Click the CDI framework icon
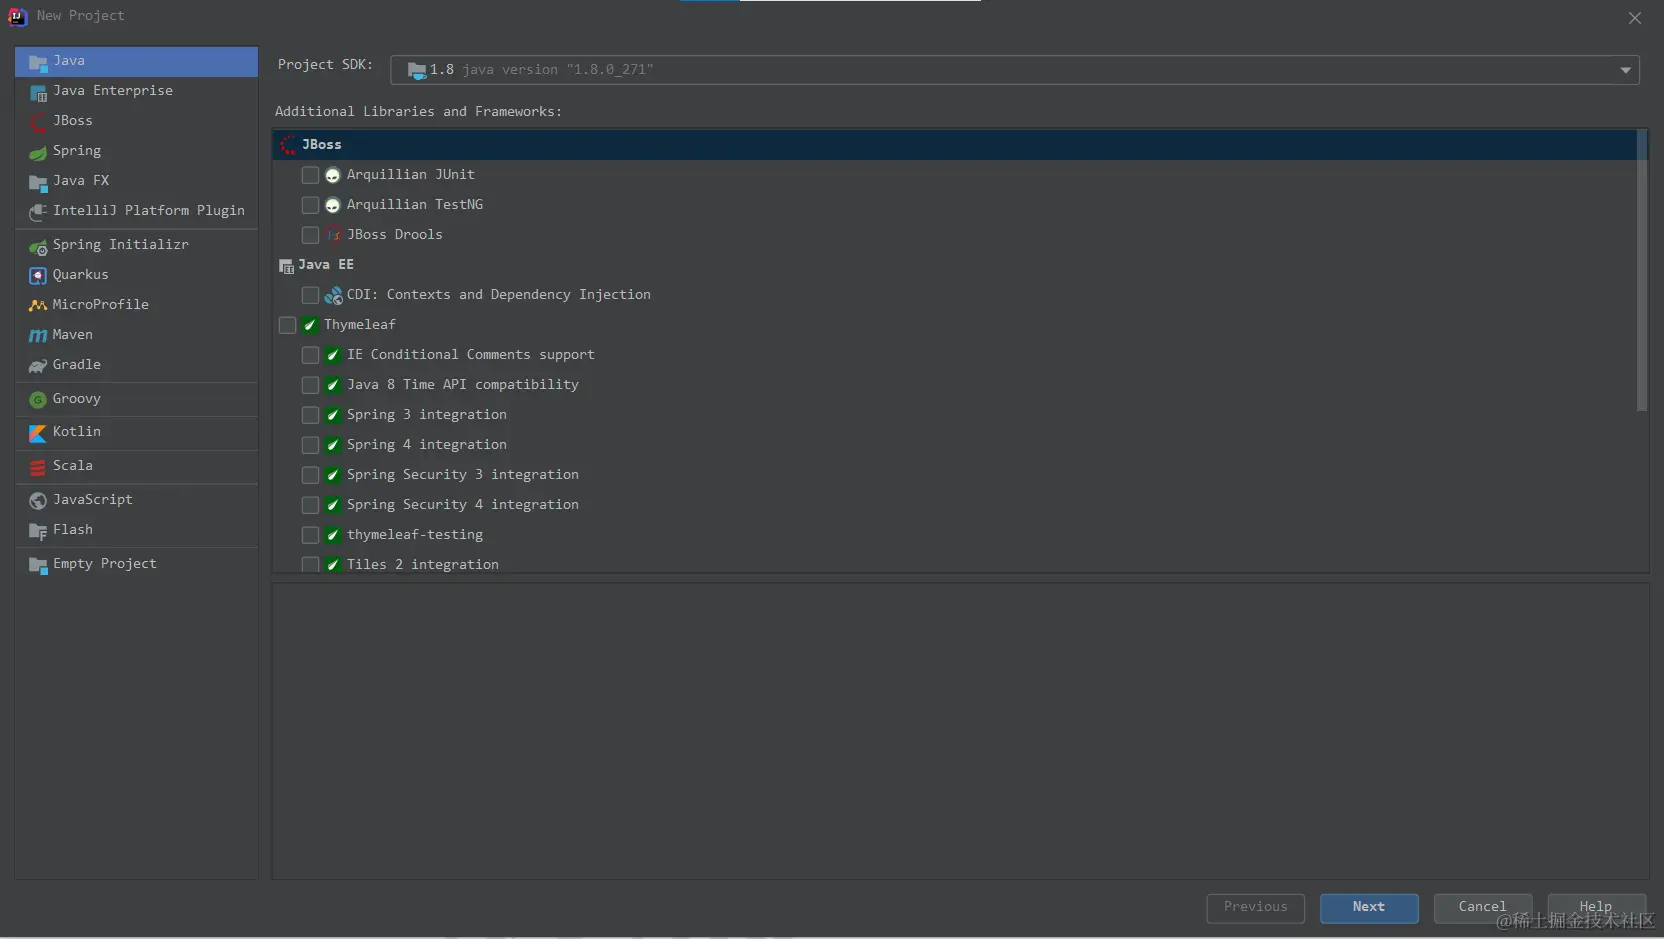The image size is (1664, 939). (333, 295)
